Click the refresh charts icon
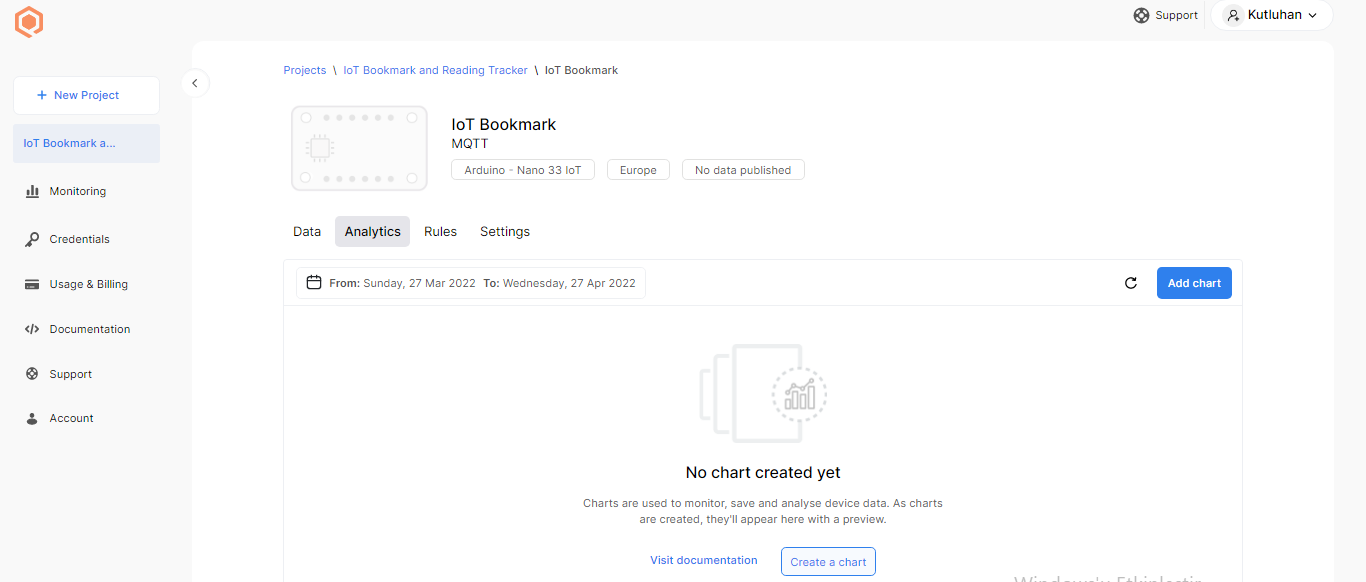 (x=1131, y=283)
